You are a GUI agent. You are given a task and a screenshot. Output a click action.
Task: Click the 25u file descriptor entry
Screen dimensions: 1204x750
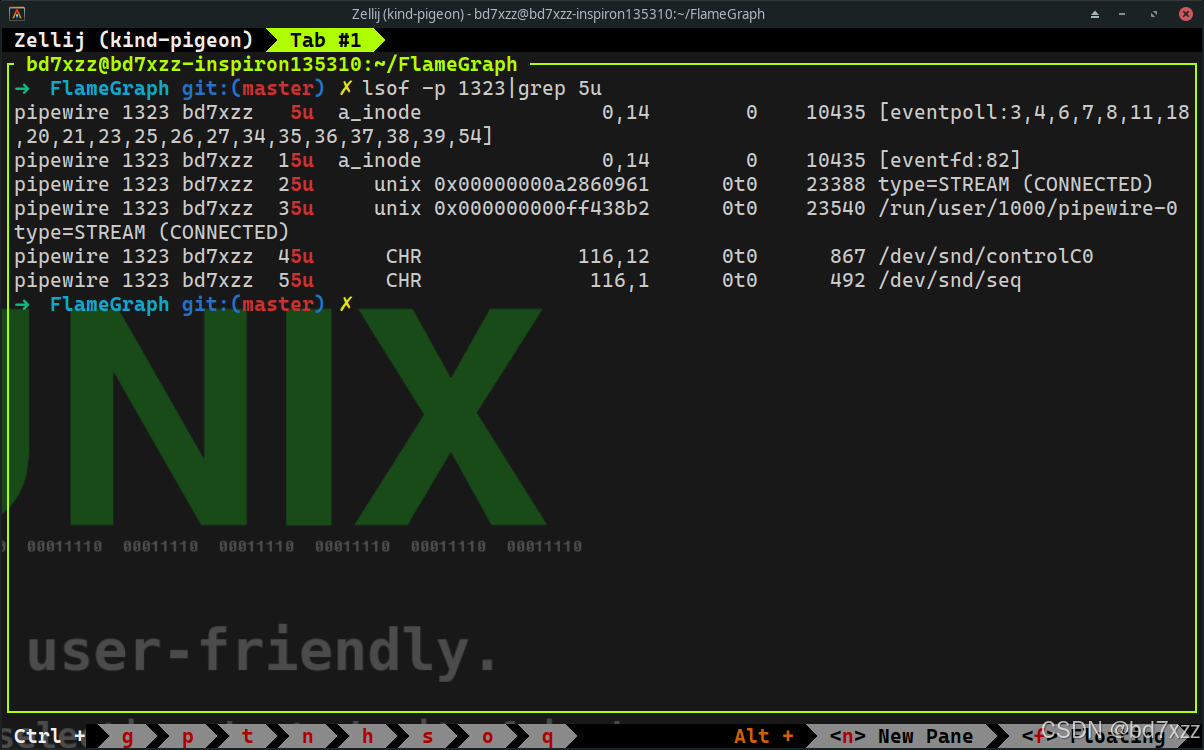click(x=296, y=185)
